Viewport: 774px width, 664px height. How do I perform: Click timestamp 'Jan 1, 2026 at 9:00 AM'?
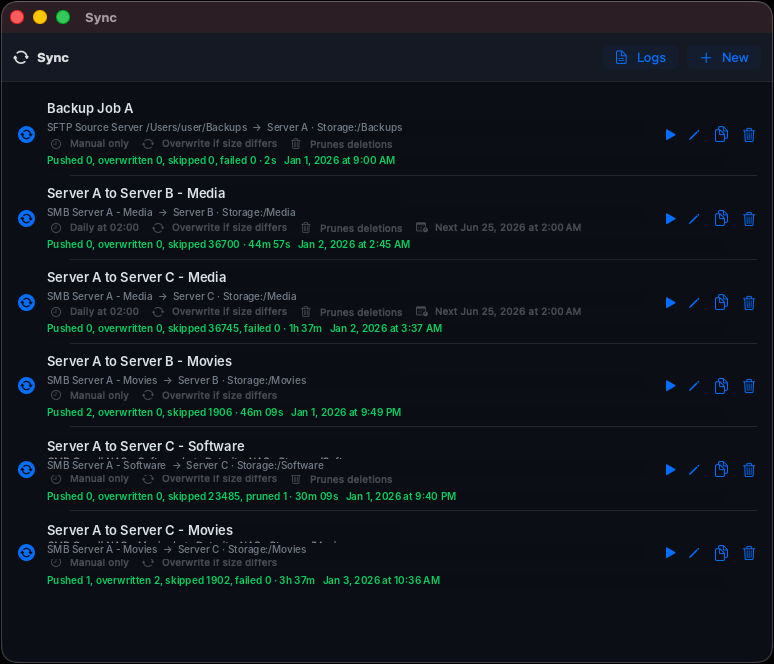tap(340, 160)
